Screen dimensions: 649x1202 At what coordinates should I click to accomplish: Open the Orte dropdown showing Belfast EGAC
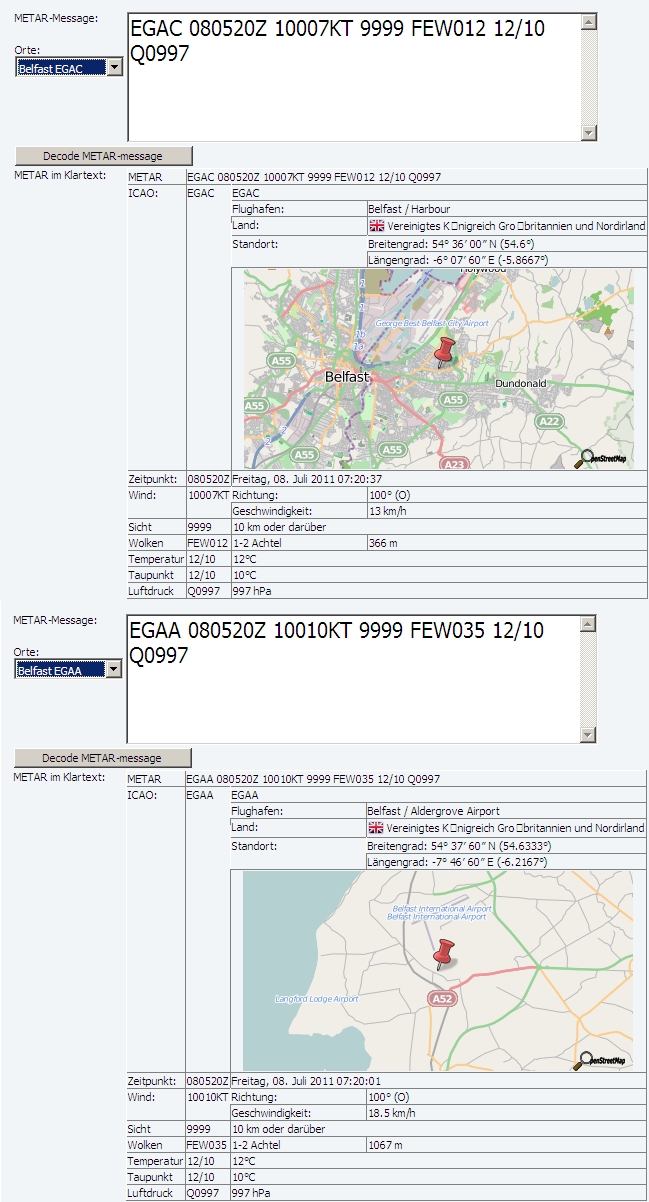pos(69,68)
